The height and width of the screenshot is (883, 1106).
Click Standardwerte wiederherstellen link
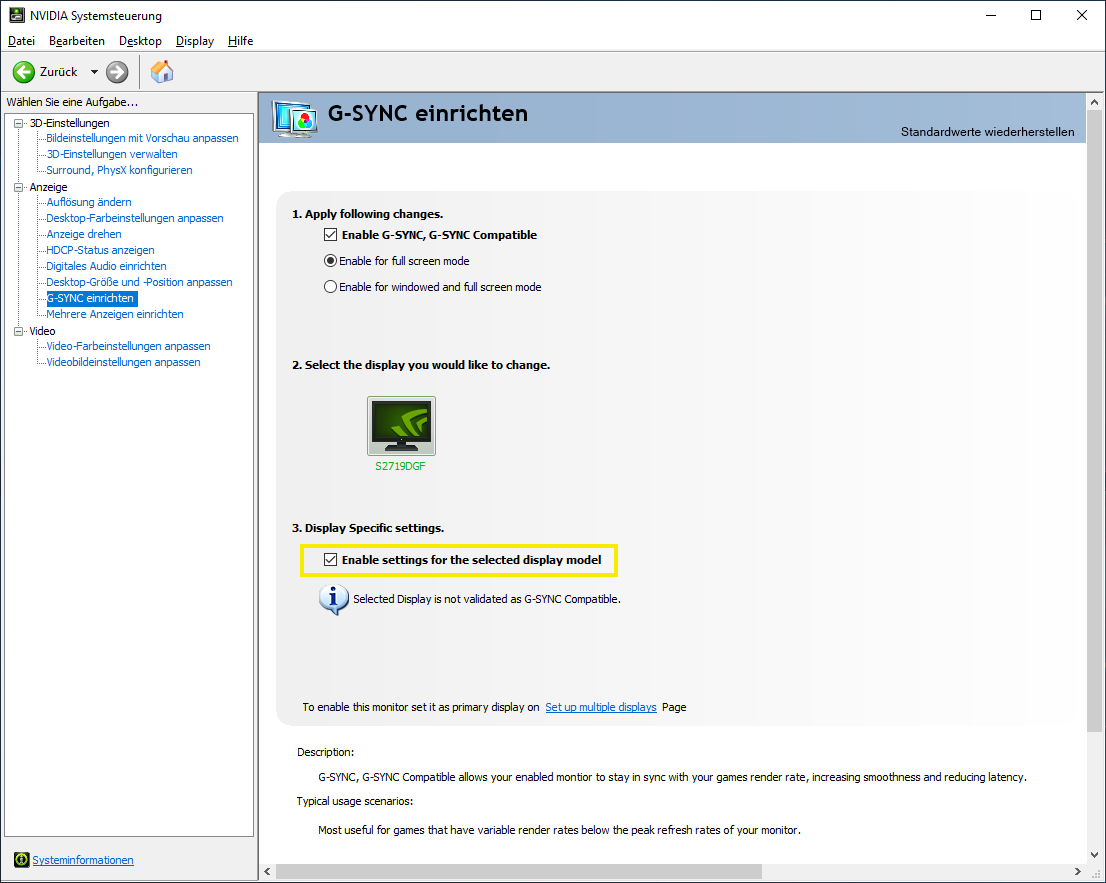(988, 132)
